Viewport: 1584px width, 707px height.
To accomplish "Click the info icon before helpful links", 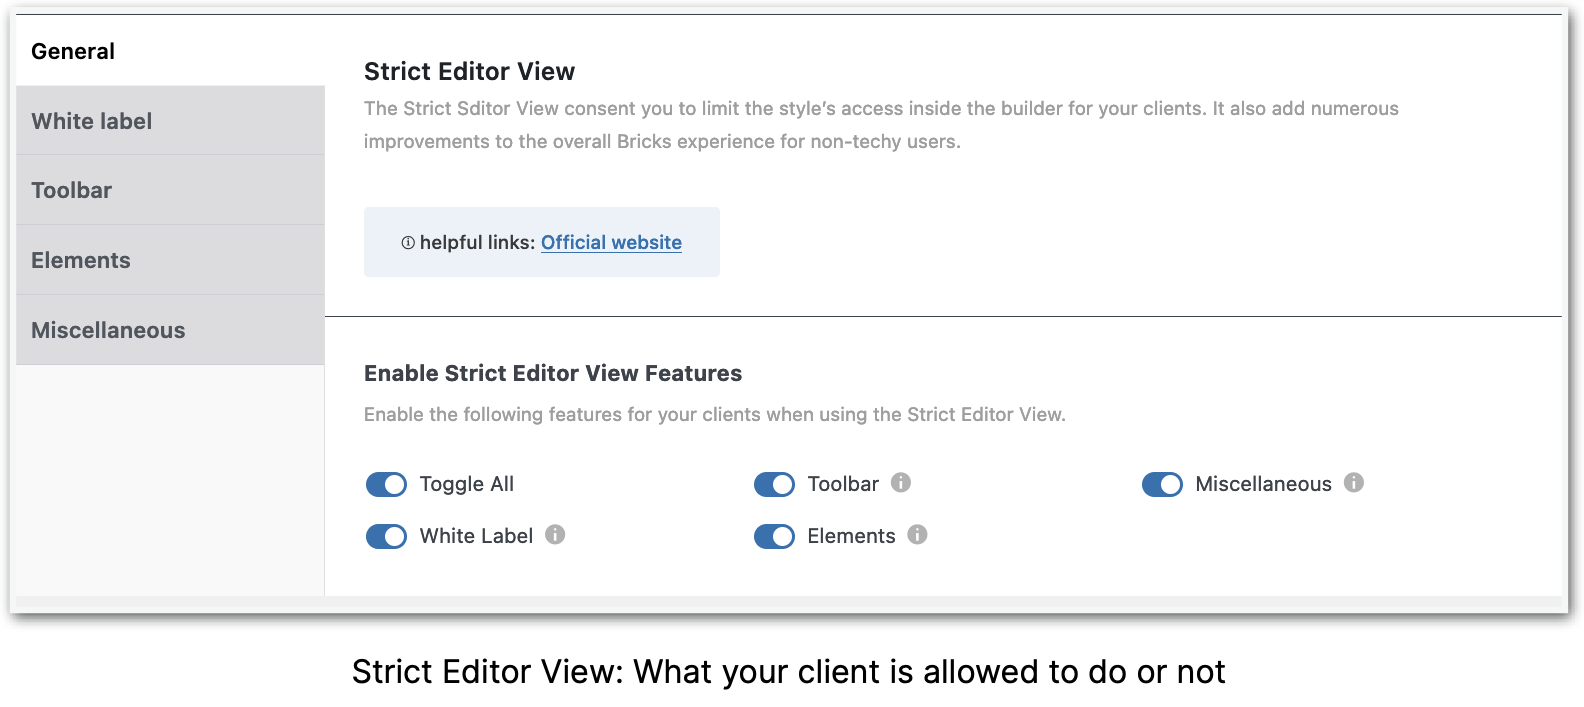I will 408,242.
